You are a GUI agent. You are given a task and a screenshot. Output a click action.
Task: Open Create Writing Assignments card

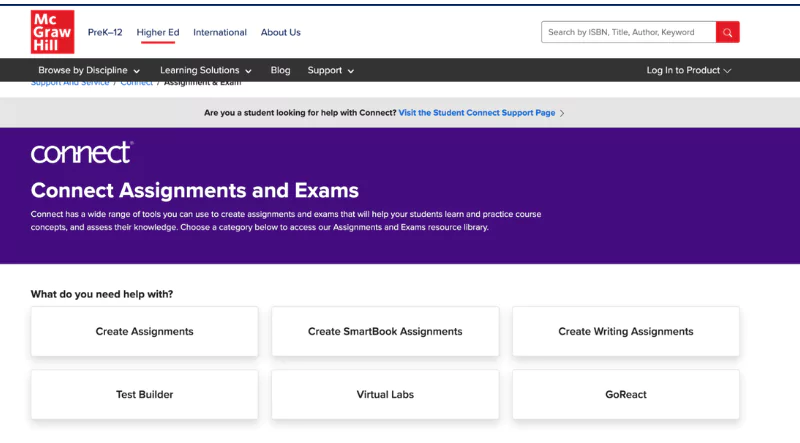[x=626, y=331]
